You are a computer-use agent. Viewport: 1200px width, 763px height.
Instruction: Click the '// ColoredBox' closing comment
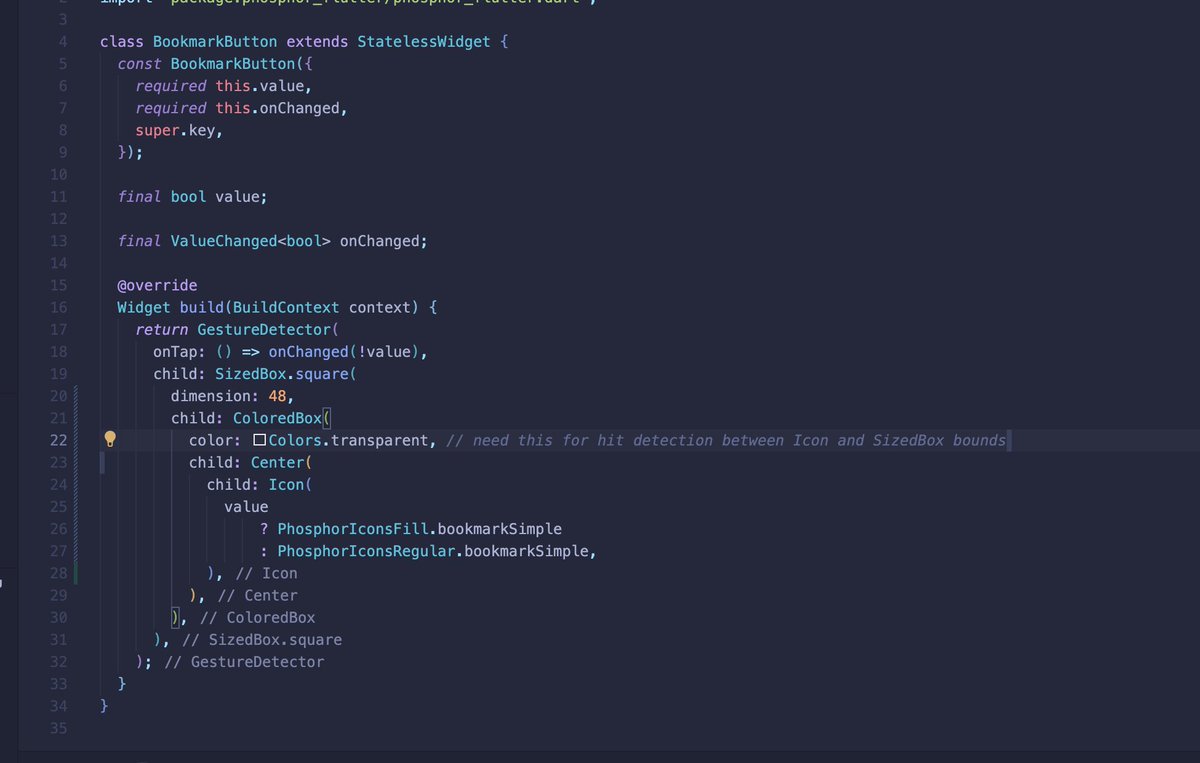coord(256,617)
